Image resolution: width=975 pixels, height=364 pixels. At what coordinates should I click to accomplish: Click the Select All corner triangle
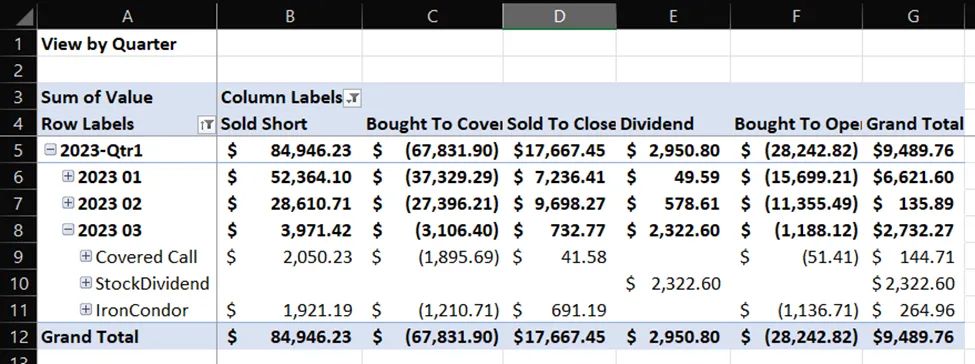24,16
